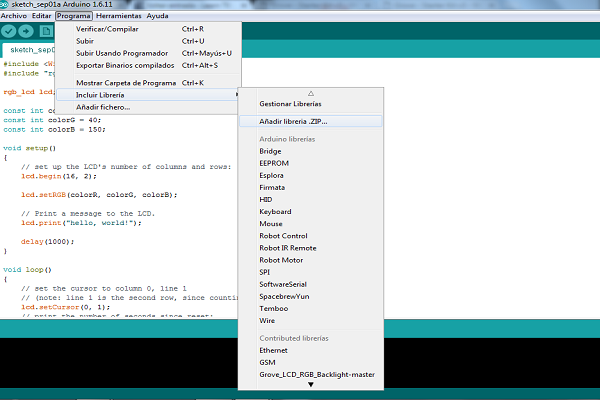Choose Añadir fichero... entry
The image size is (600, 400).
click(x=148, y=107)
